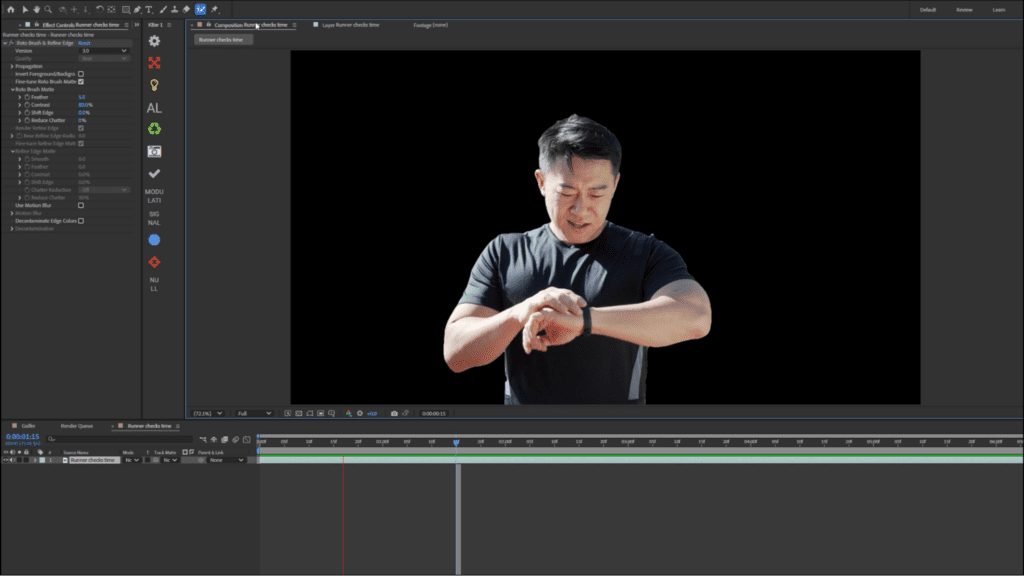This screenshot has width=1024, height=576.
Task: Pick the Hand tool
Action: click(36, 9)
